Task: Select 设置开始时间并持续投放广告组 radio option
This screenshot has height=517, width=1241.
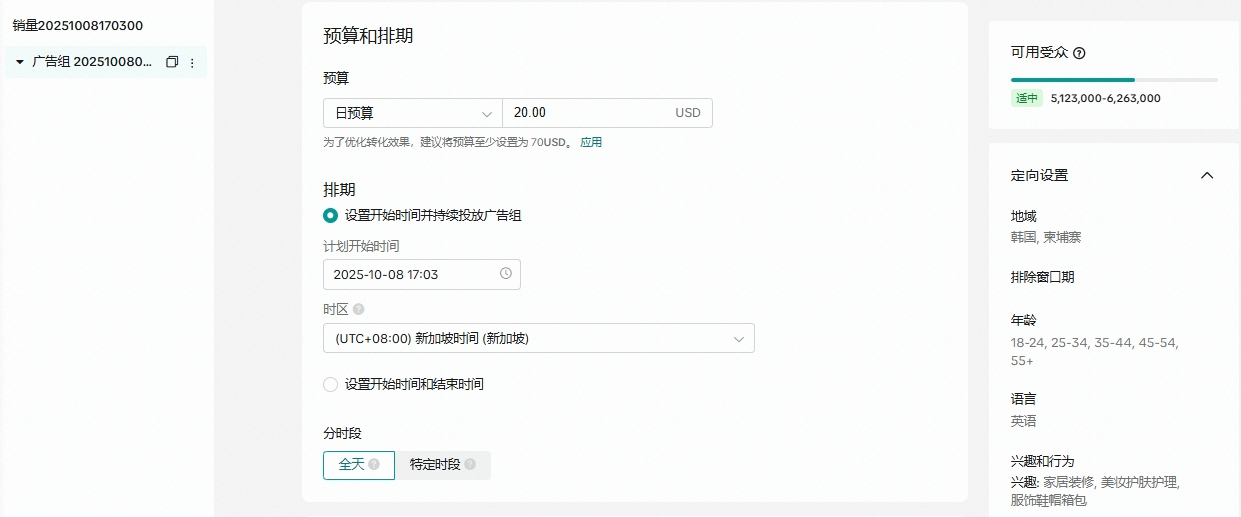Action: 331,215
